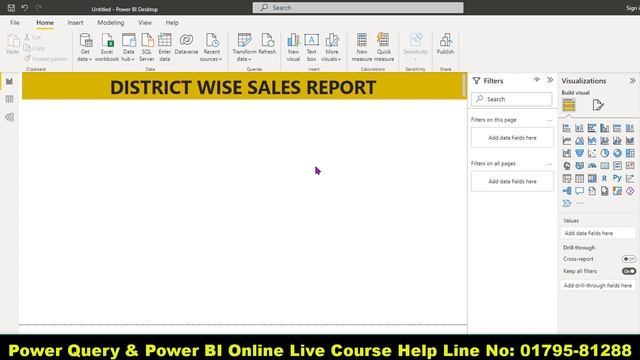Viewport: 640px width, 360px height.
Task: Click the Save icon in title bar
Action: click(11, 8)
